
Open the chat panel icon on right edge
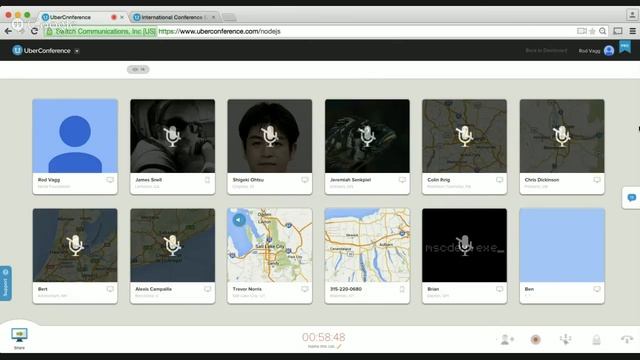point(631,198)
